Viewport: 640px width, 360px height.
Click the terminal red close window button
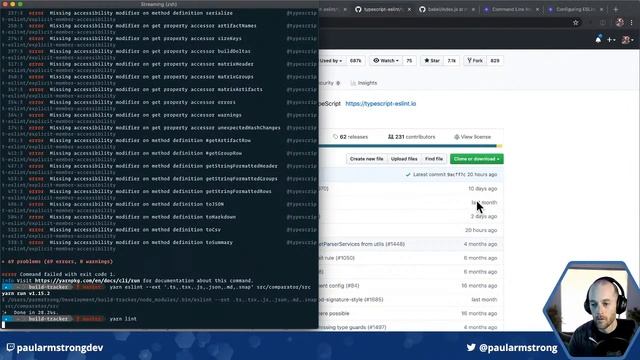coord(5,4)
